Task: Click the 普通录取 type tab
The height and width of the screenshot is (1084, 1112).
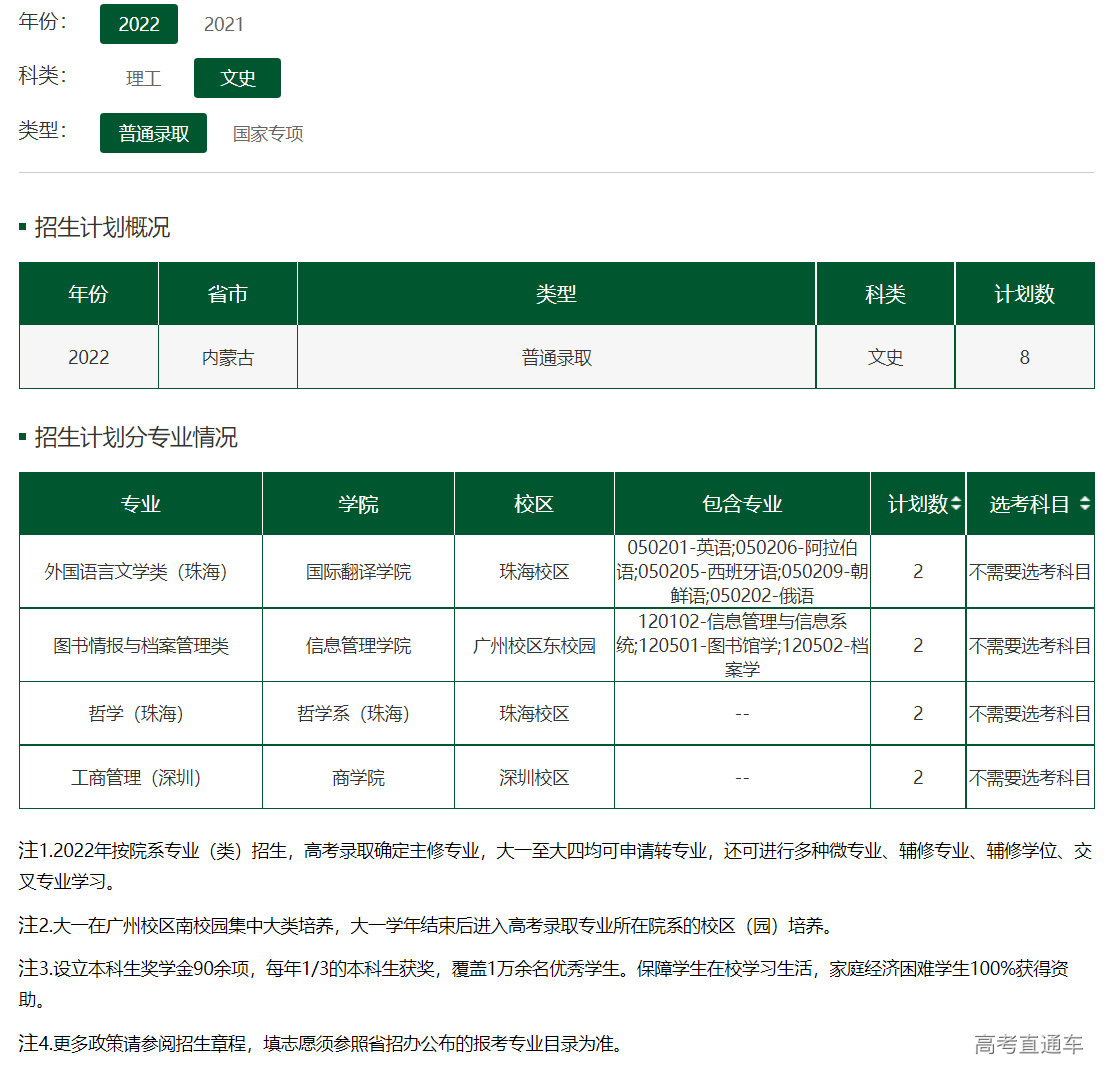Action: point(152,133)
